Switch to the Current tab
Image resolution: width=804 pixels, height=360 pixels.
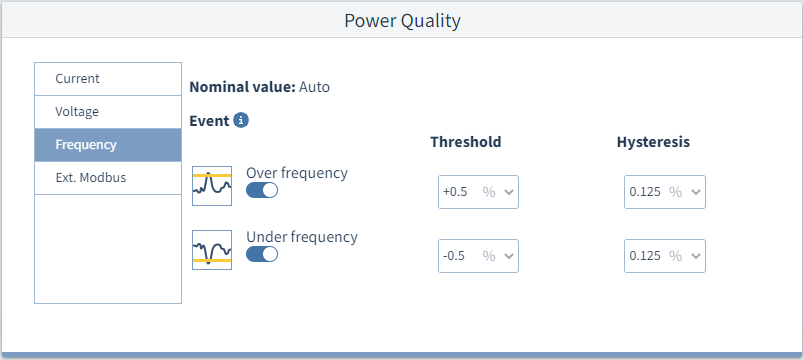pyautogui.click(x=108, y=79)
